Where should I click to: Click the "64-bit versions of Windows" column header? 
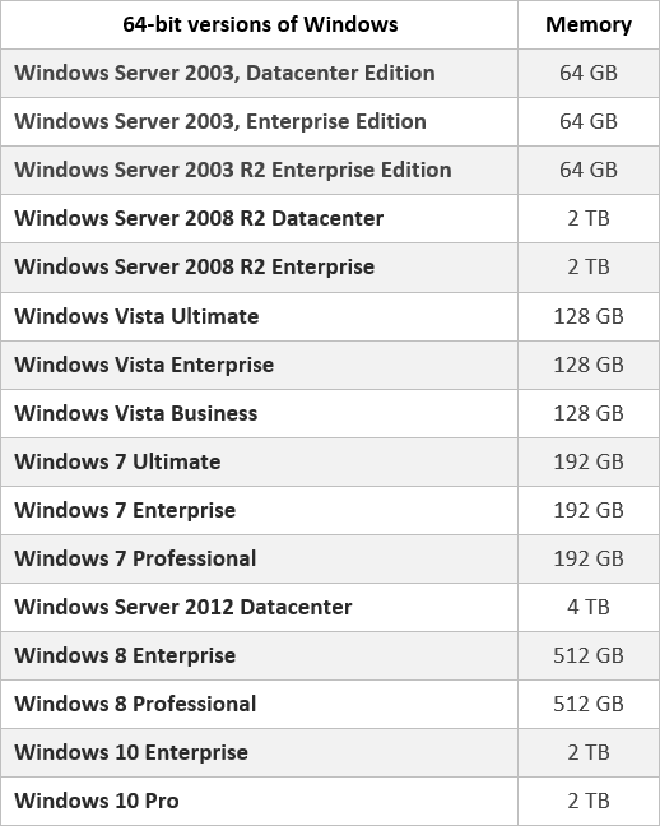[260, 25]
